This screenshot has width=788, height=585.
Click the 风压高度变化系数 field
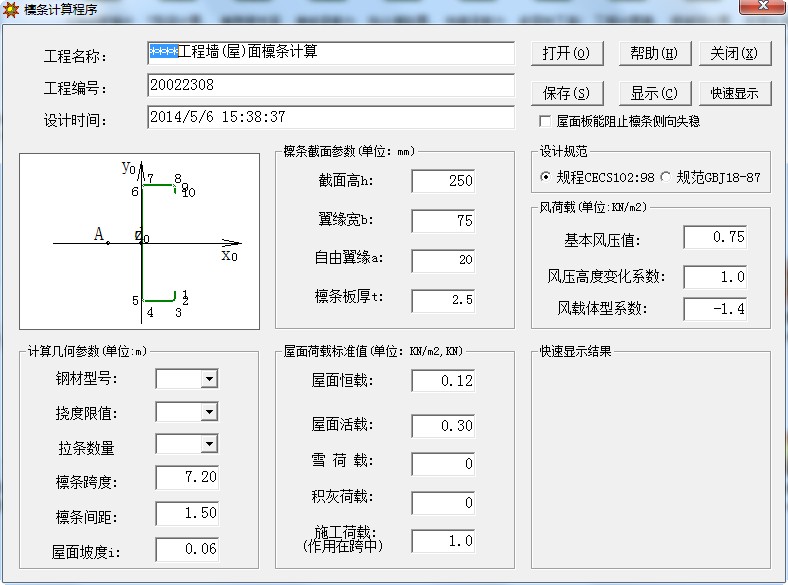(x=715, y=277)
